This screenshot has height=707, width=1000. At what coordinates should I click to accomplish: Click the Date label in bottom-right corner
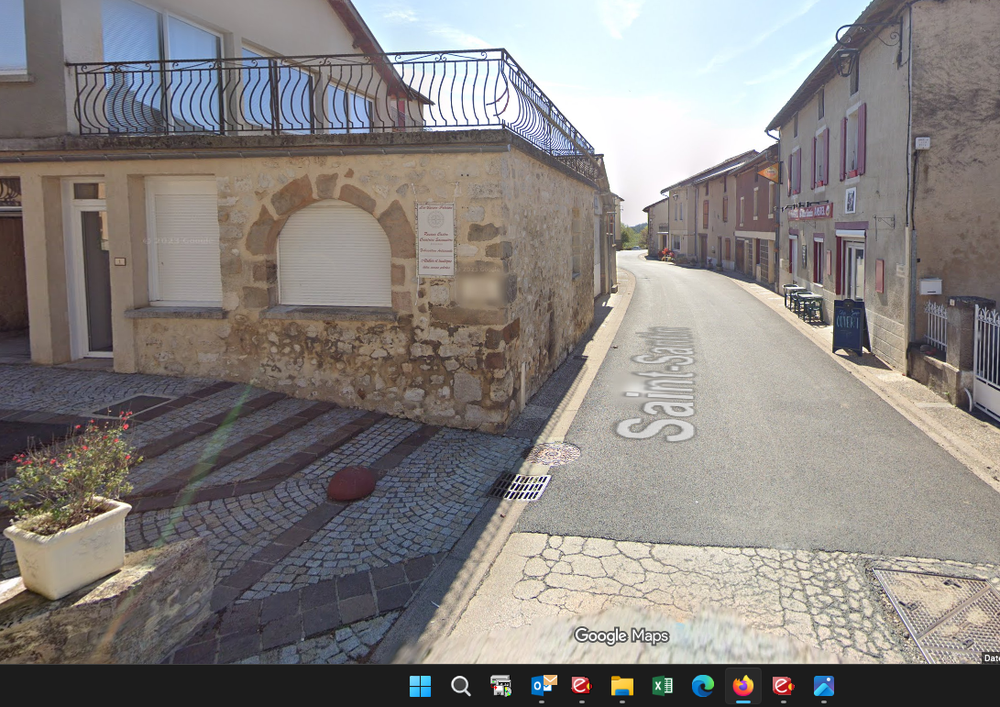pos(990,658)
